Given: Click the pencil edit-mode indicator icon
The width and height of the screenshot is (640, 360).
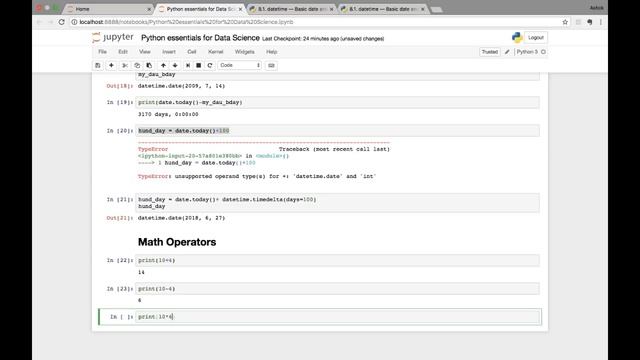Looking at the screenshot, I should (x=507, y=52).
